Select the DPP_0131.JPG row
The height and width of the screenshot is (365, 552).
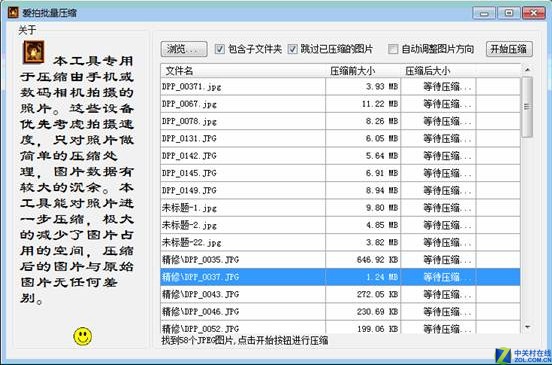pyautogui.click(x=340, y=138)
